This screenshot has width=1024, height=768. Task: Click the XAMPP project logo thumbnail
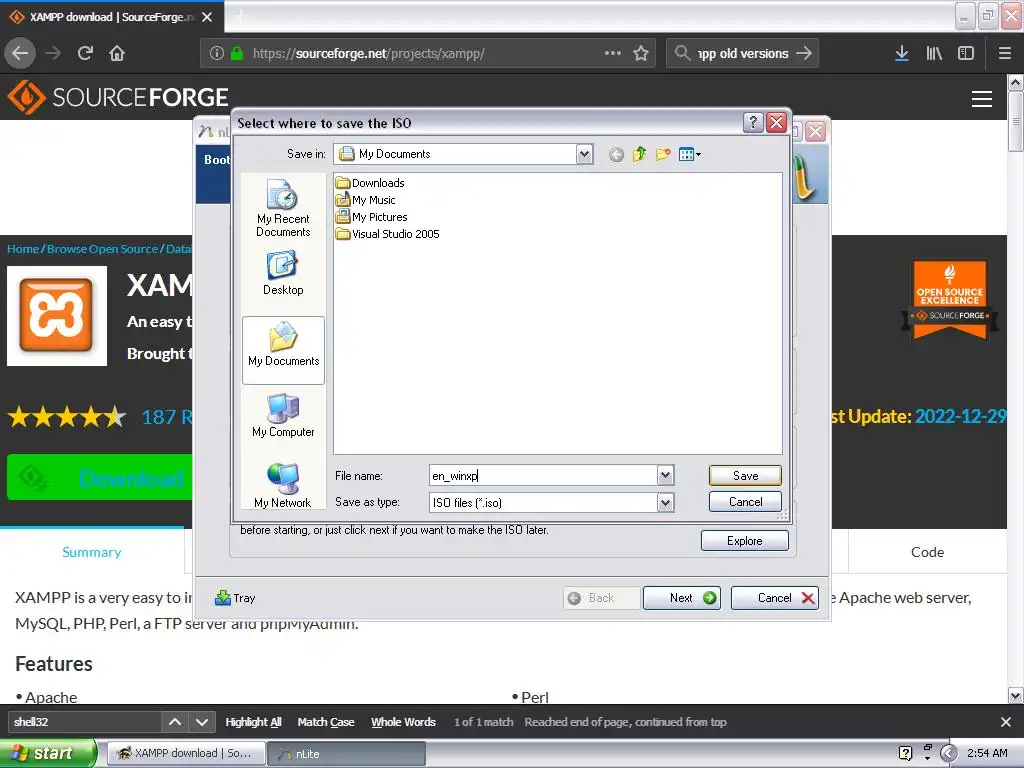pos(57,315)
